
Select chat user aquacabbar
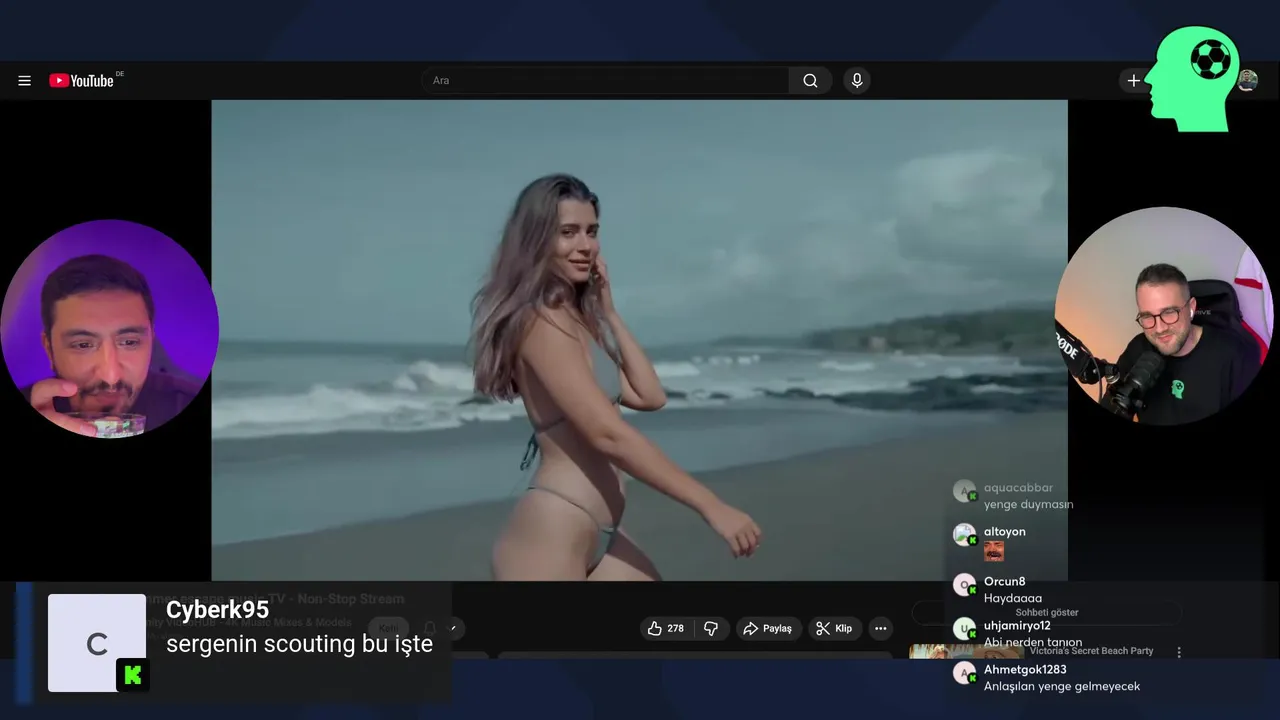1018,488
